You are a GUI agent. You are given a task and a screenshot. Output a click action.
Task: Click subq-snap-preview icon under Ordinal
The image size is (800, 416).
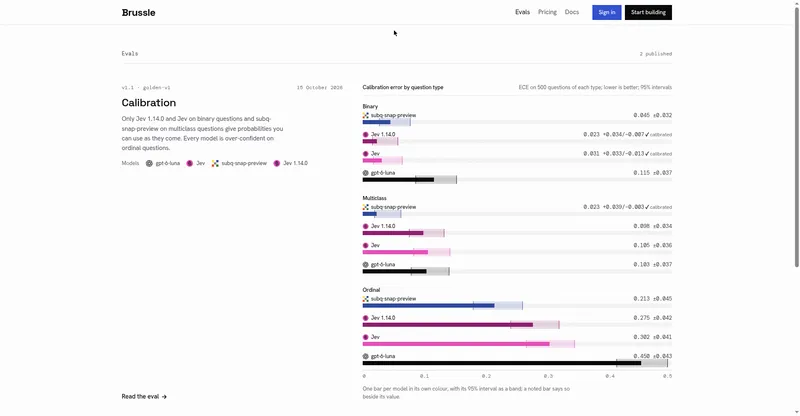(365, 299)
